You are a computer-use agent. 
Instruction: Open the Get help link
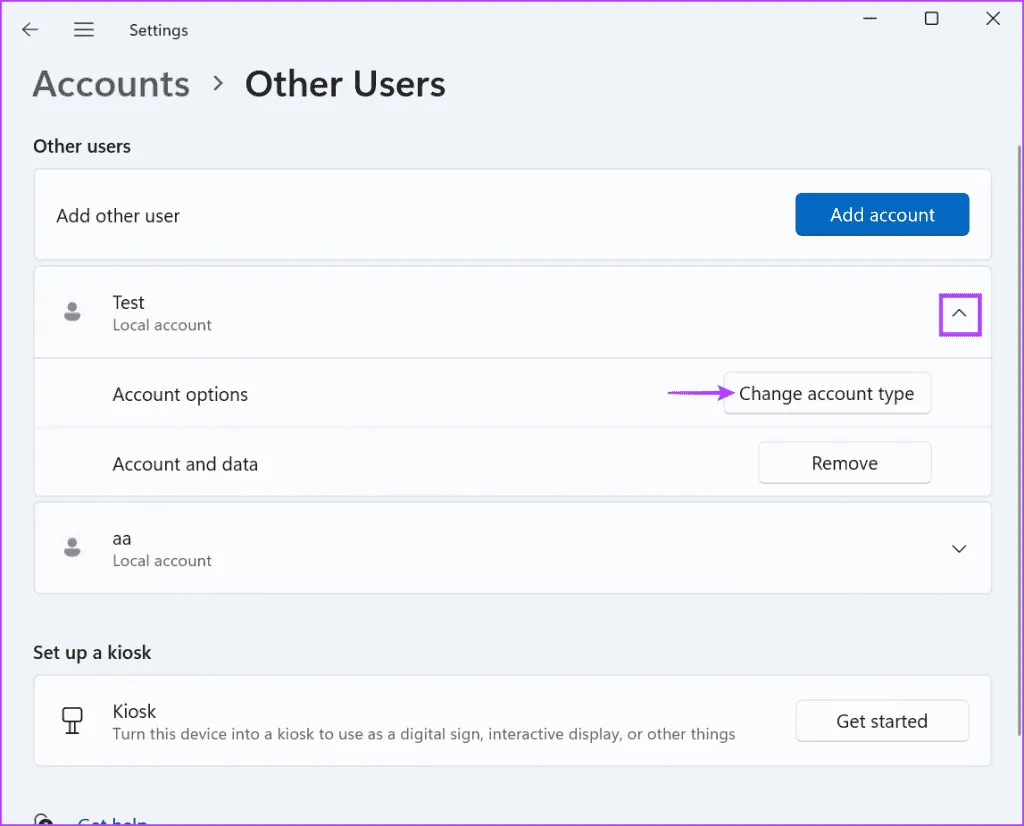[112, 821]
